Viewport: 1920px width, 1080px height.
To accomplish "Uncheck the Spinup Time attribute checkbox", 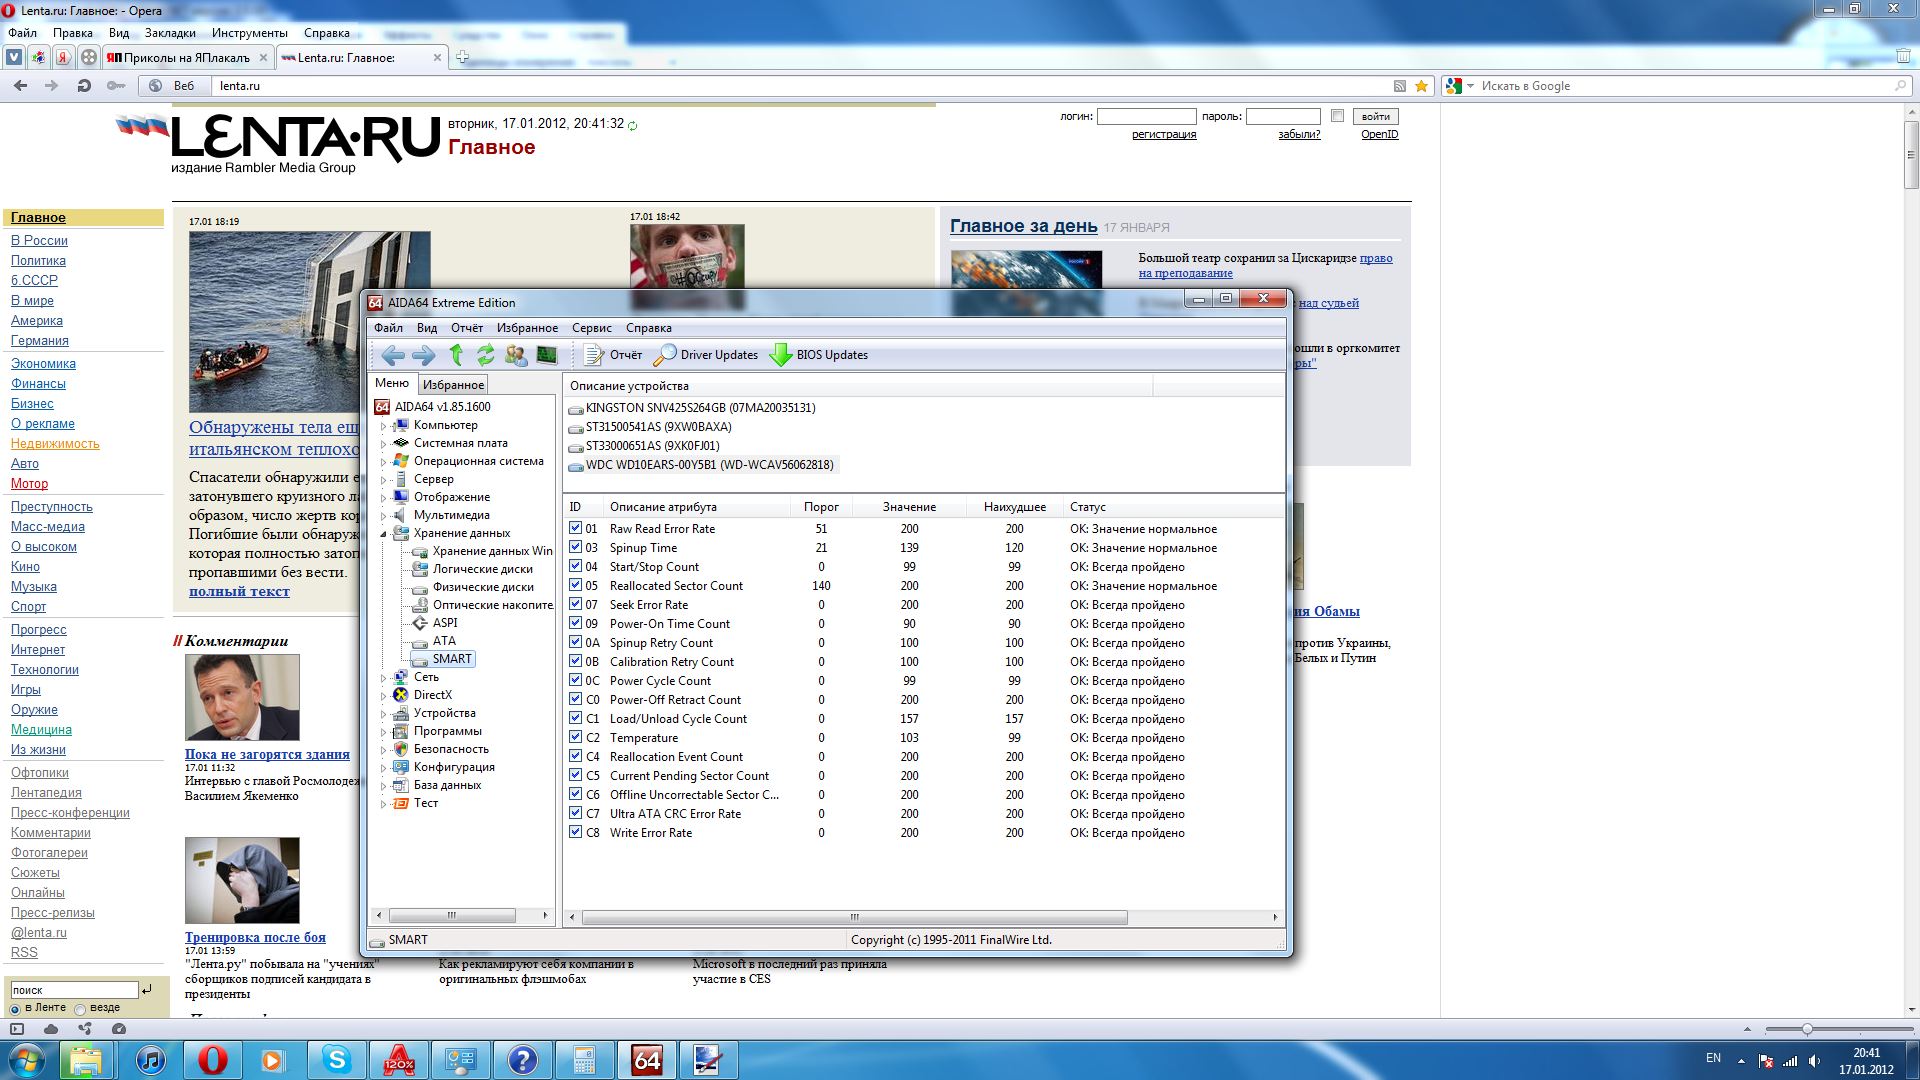I will click(576, 547).
